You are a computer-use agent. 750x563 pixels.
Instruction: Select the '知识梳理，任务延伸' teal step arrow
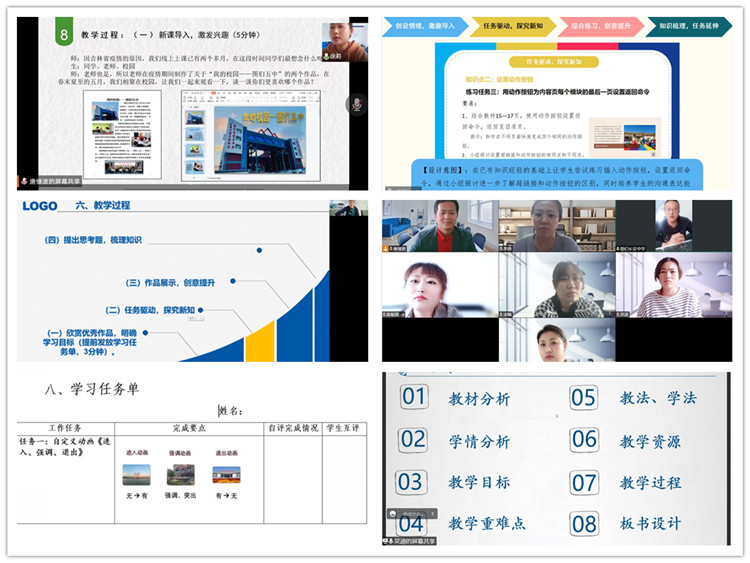[x=689, y=26]
